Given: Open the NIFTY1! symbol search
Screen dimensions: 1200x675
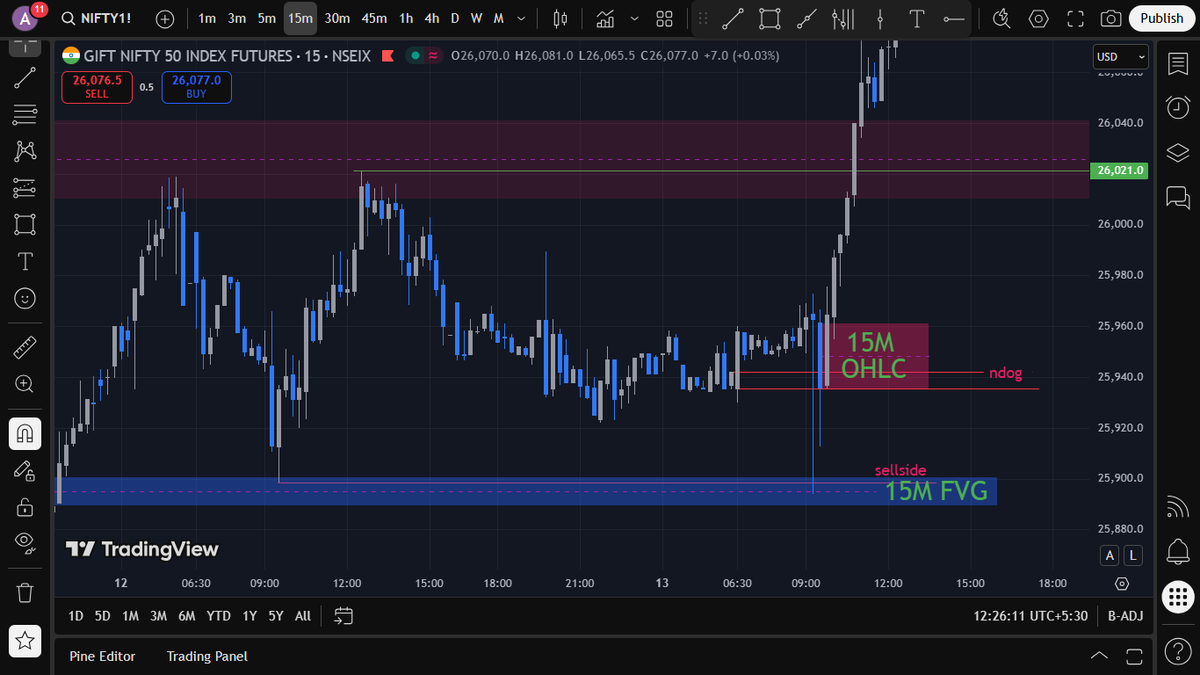Looking at the screenshot, I should point(97,19).
